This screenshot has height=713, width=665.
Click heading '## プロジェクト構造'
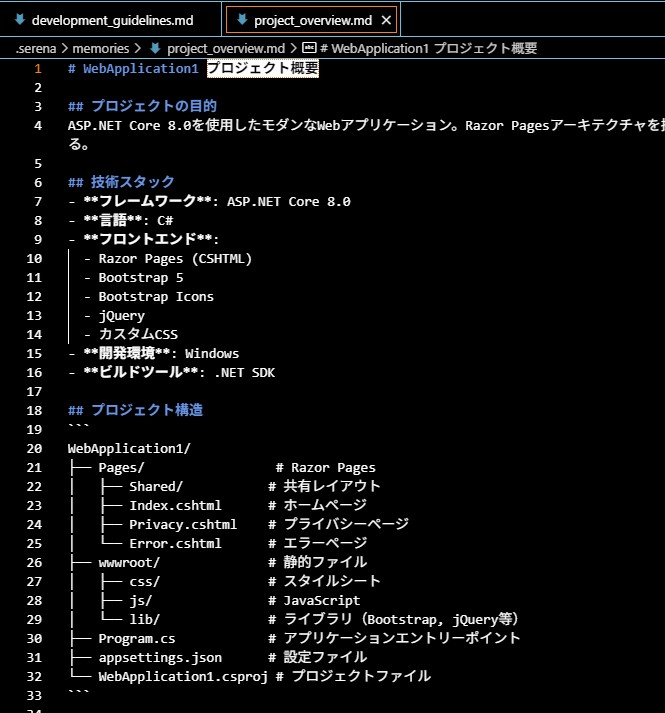coord(135,410)
